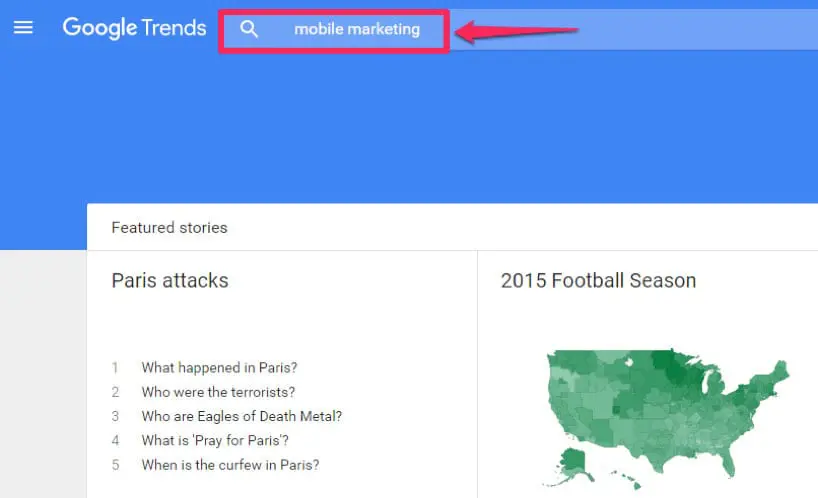Open the Paris attacks story
The width and height of the screenshot is (818, 498).
click(x=170, y=281)
